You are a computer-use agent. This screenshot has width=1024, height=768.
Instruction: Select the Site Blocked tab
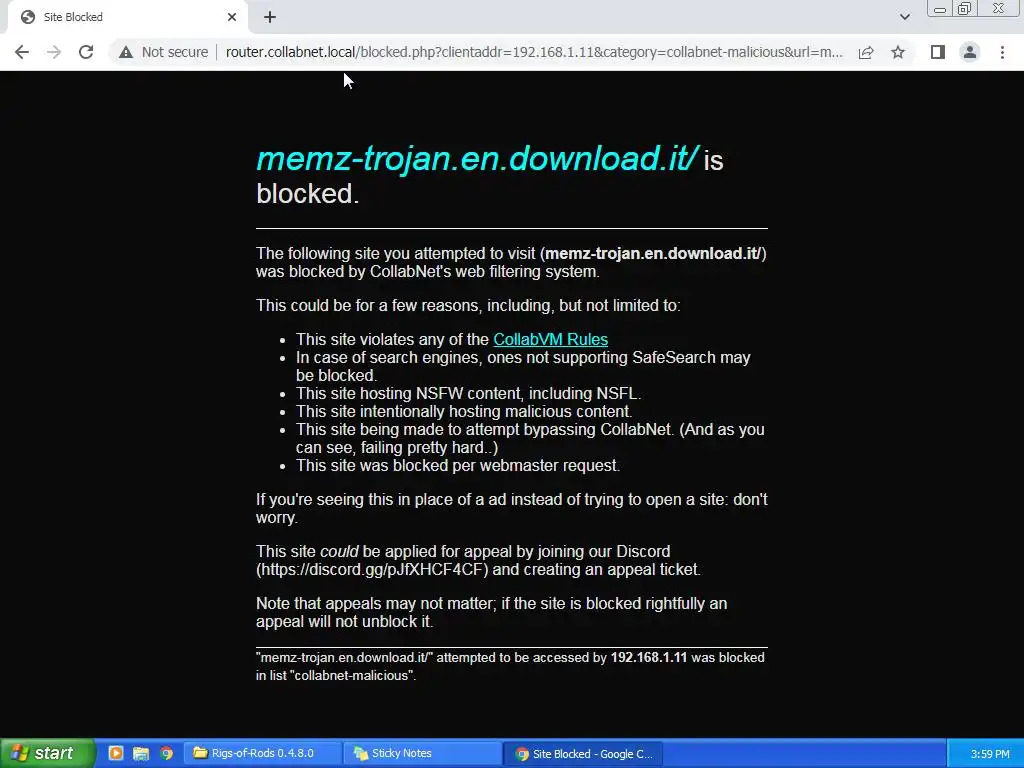127,17
